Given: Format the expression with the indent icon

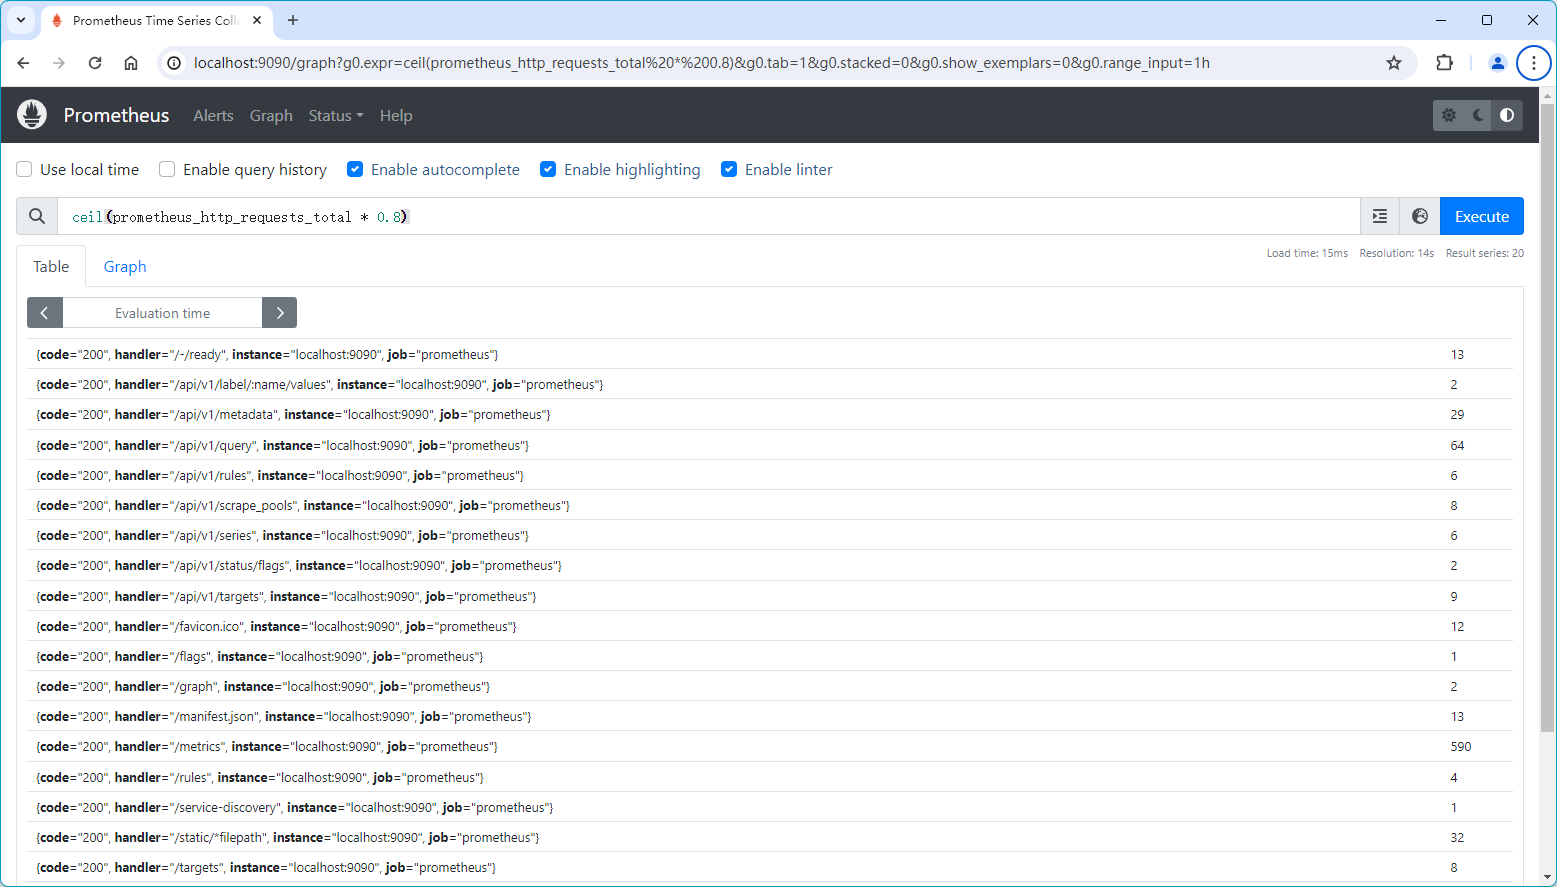Looking at the screenshot, I should [x=1380, y=216].
